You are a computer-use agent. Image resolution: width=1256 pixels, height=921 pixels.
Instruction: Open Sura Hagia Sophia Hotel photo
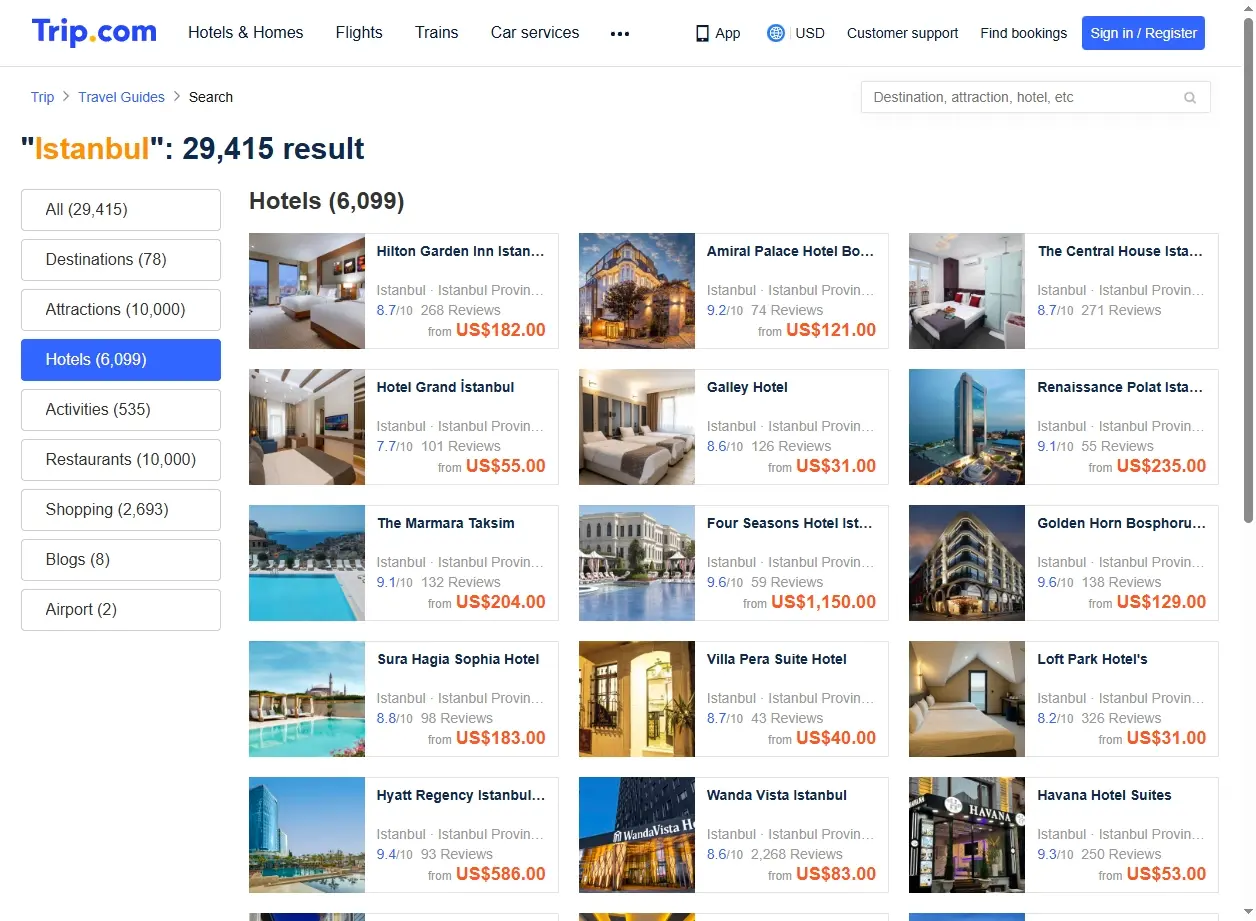(307, 699)
